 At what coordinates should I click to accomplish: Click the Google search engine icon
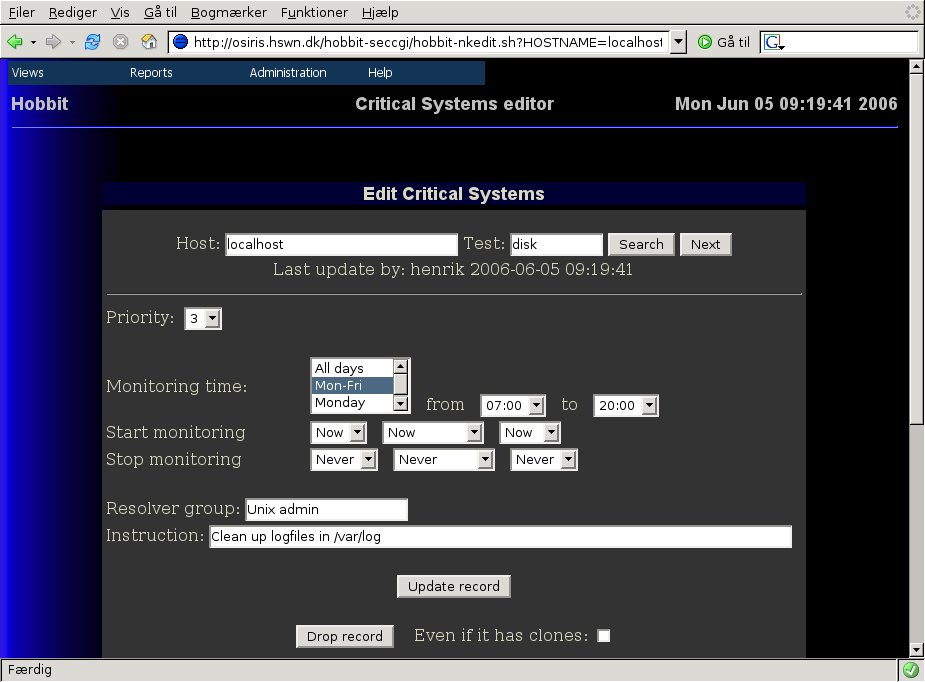coord(773,42)
